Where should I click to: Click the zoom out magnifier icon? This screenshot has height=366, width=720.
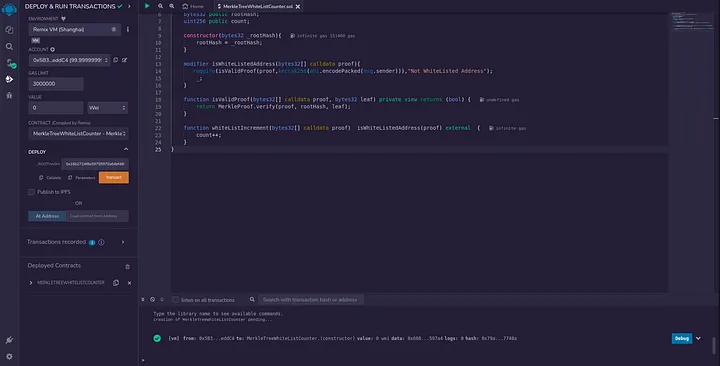pos(160,6)
